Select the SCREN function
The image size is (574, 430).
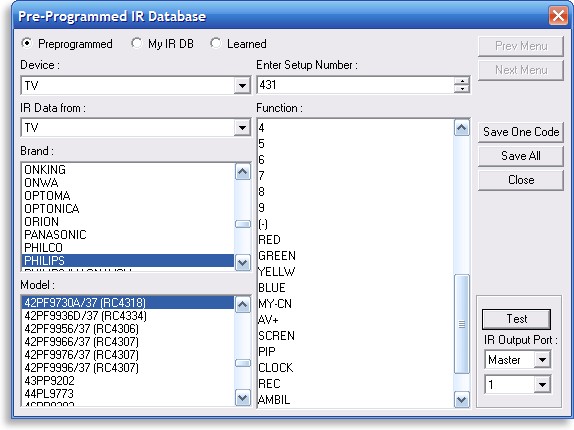355,336
